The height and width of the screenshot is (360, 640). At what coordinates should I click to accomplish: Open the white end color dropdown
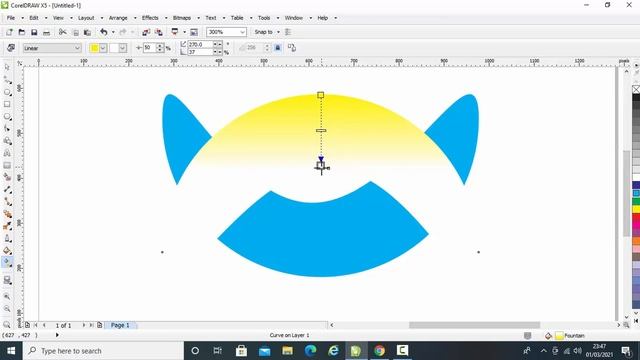[x=122, y=48]
